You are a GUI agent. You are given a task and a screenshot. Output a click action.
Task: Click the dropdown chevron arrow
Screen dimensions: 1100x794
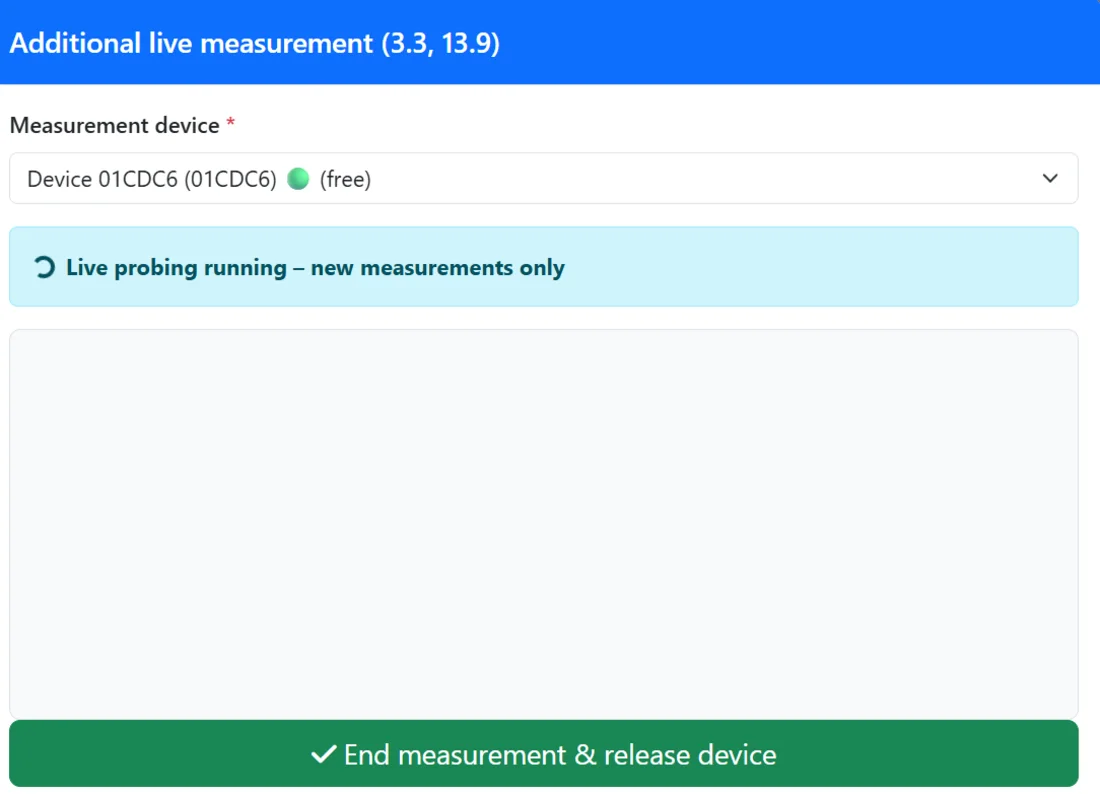click(1049, 179)
